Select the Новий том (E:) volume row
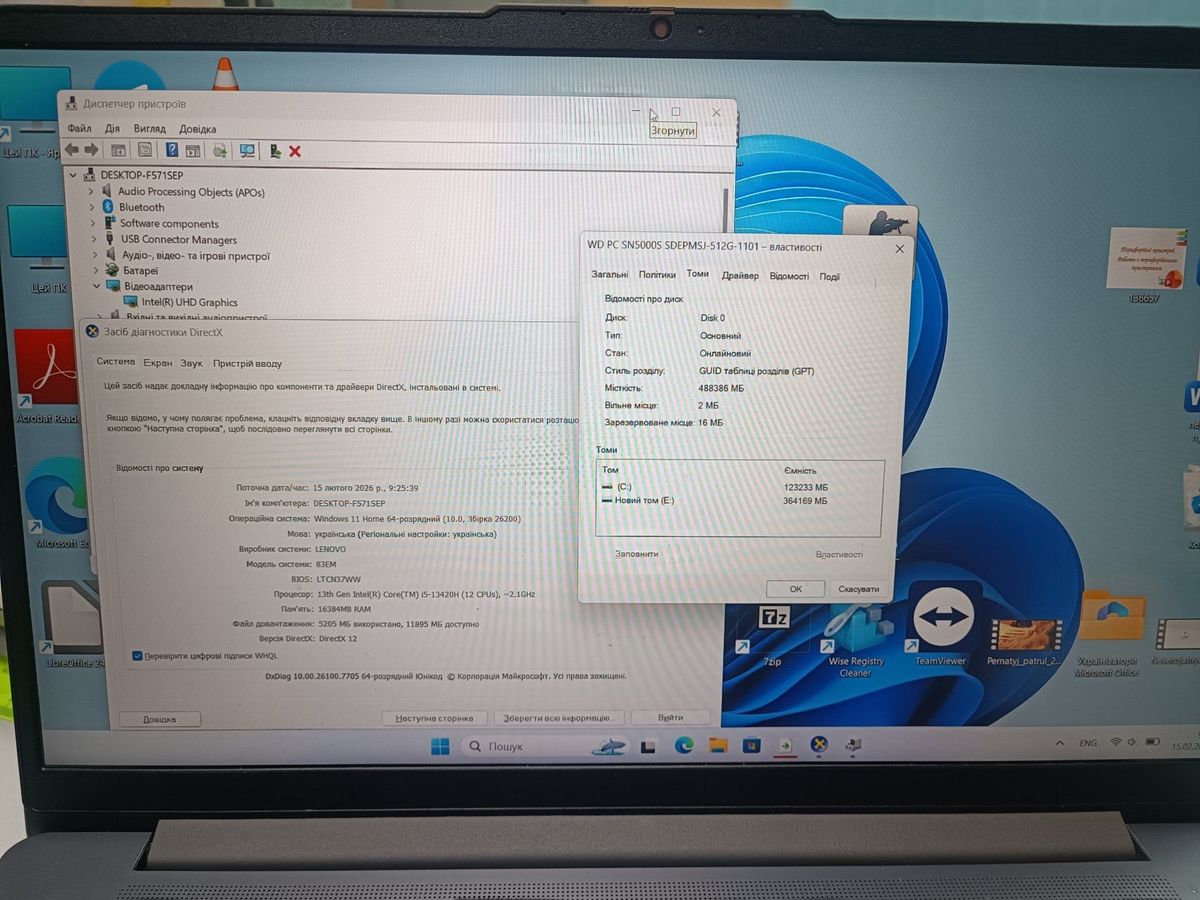Image resolution: width=1200 pixels, height=900 pixels. [x=645, y=501]
